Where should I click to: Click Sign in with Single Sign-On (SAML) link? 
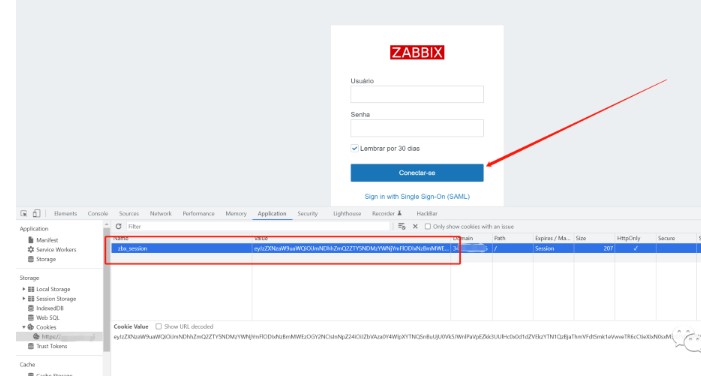(x=417, y=197)
